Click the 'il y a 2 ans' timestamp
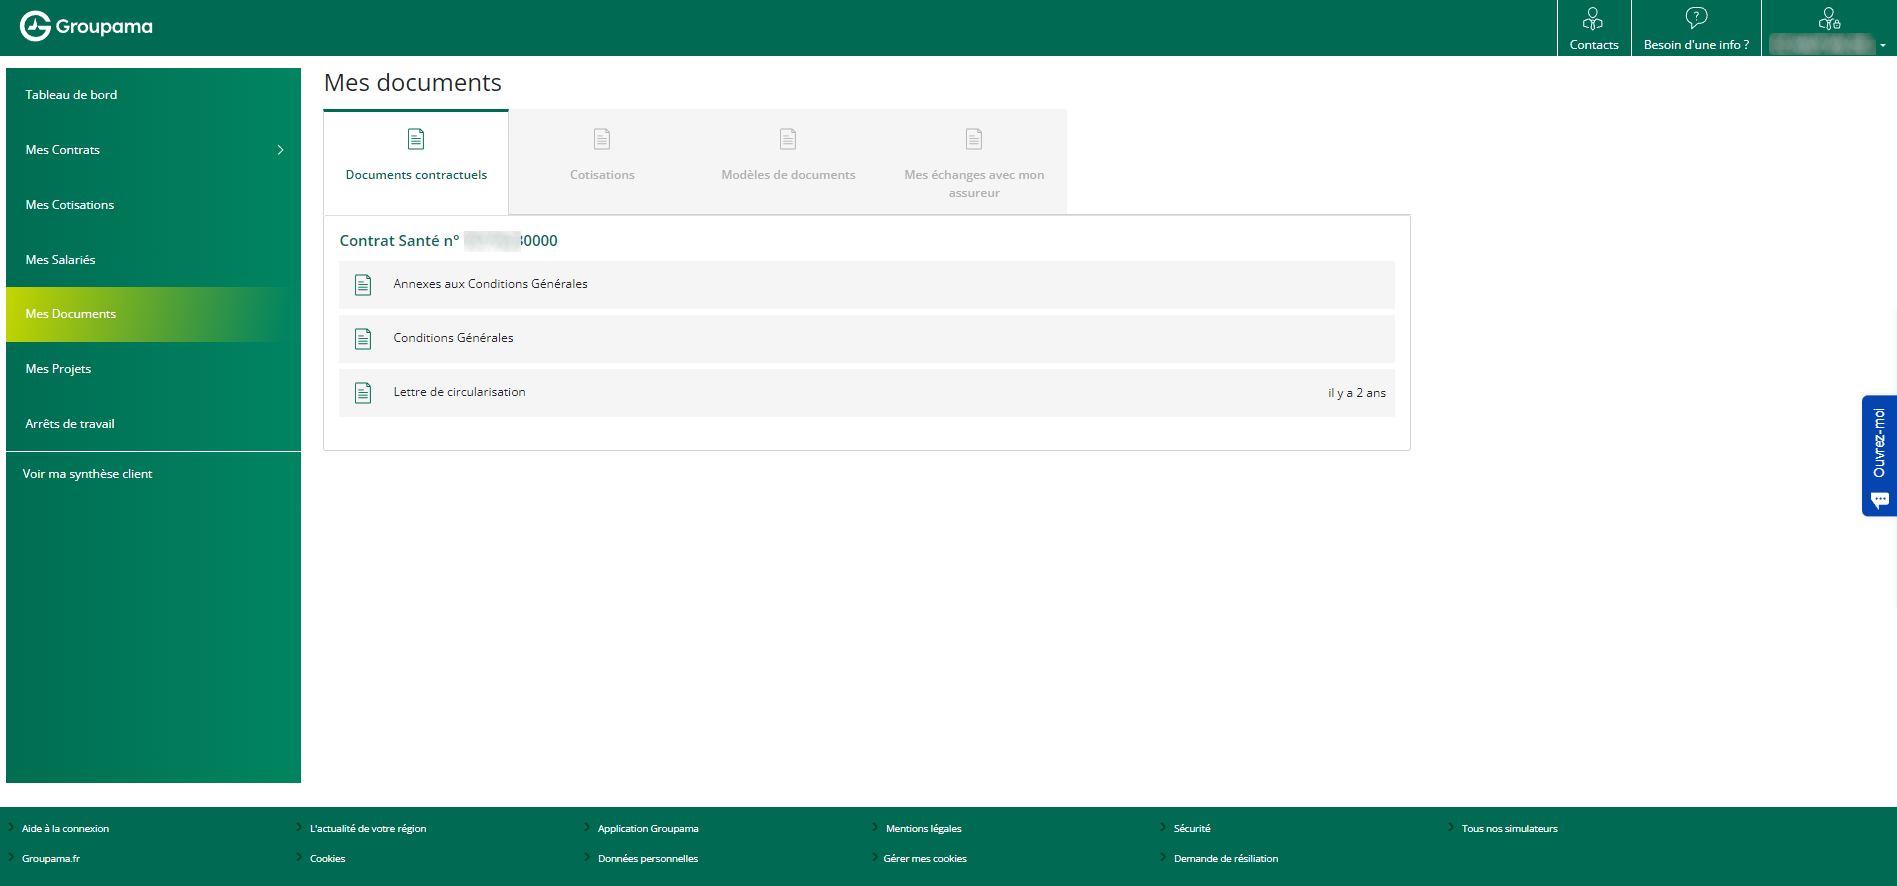The width and height of the screenshot is (1897, 886). click(x=1357, y=393)
